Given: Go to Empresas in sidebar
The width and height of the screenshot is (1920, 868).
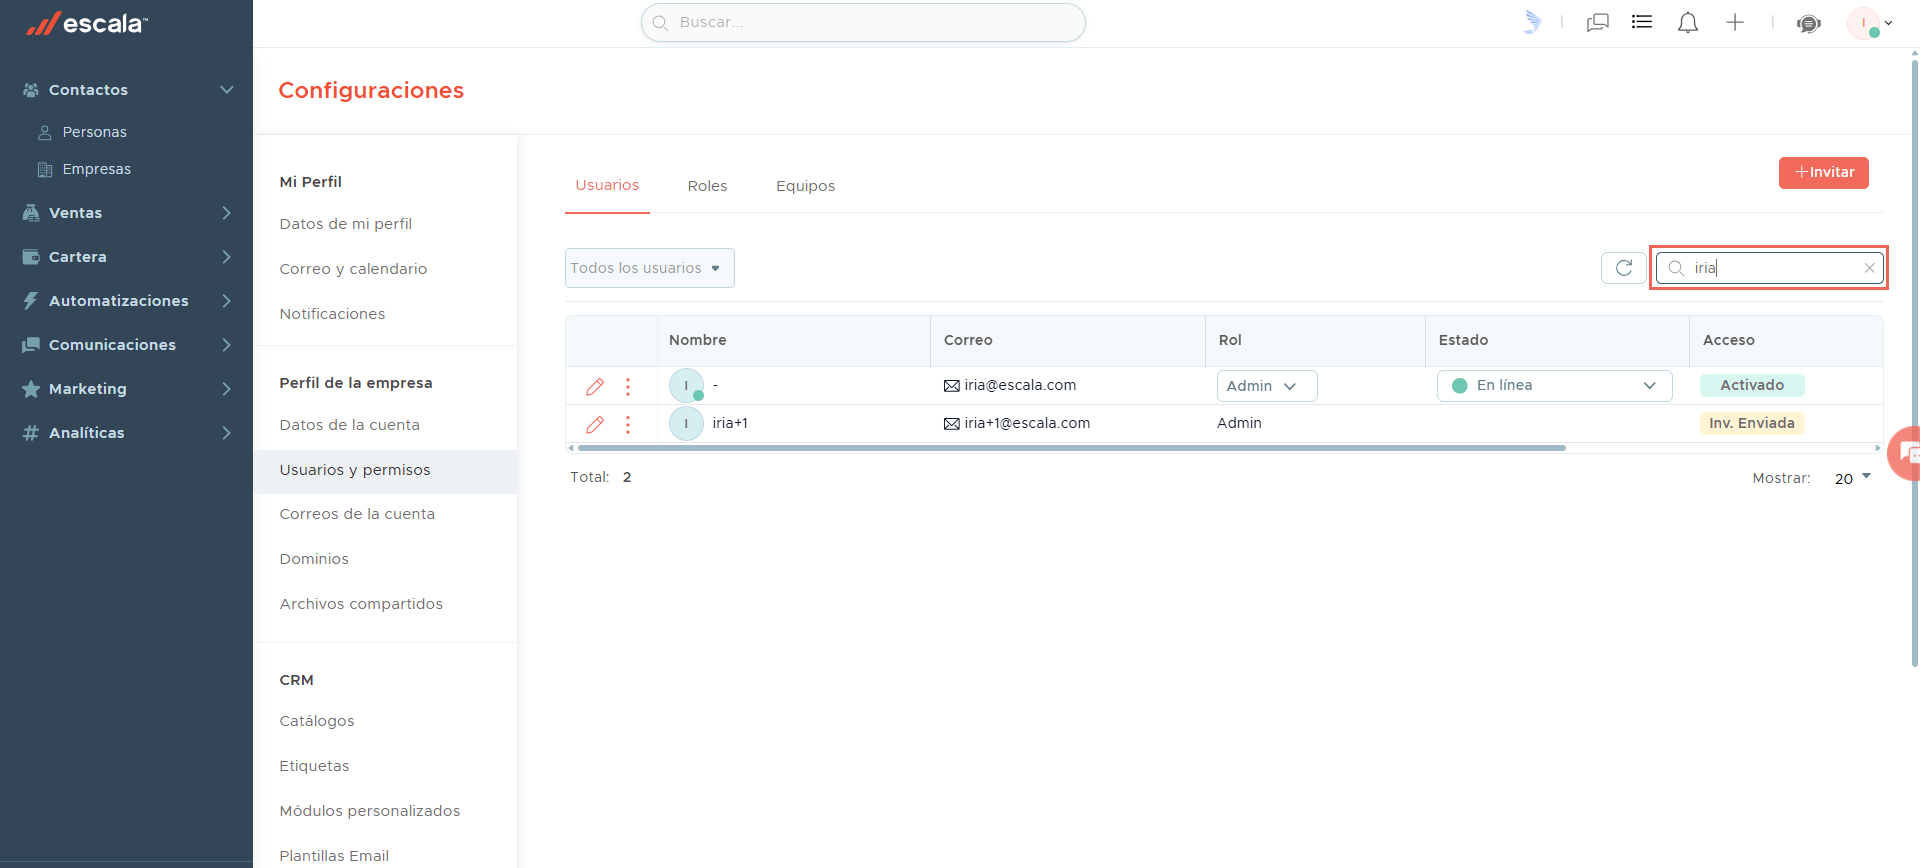Looking at the screenshot, I should [x=97, y=169].
